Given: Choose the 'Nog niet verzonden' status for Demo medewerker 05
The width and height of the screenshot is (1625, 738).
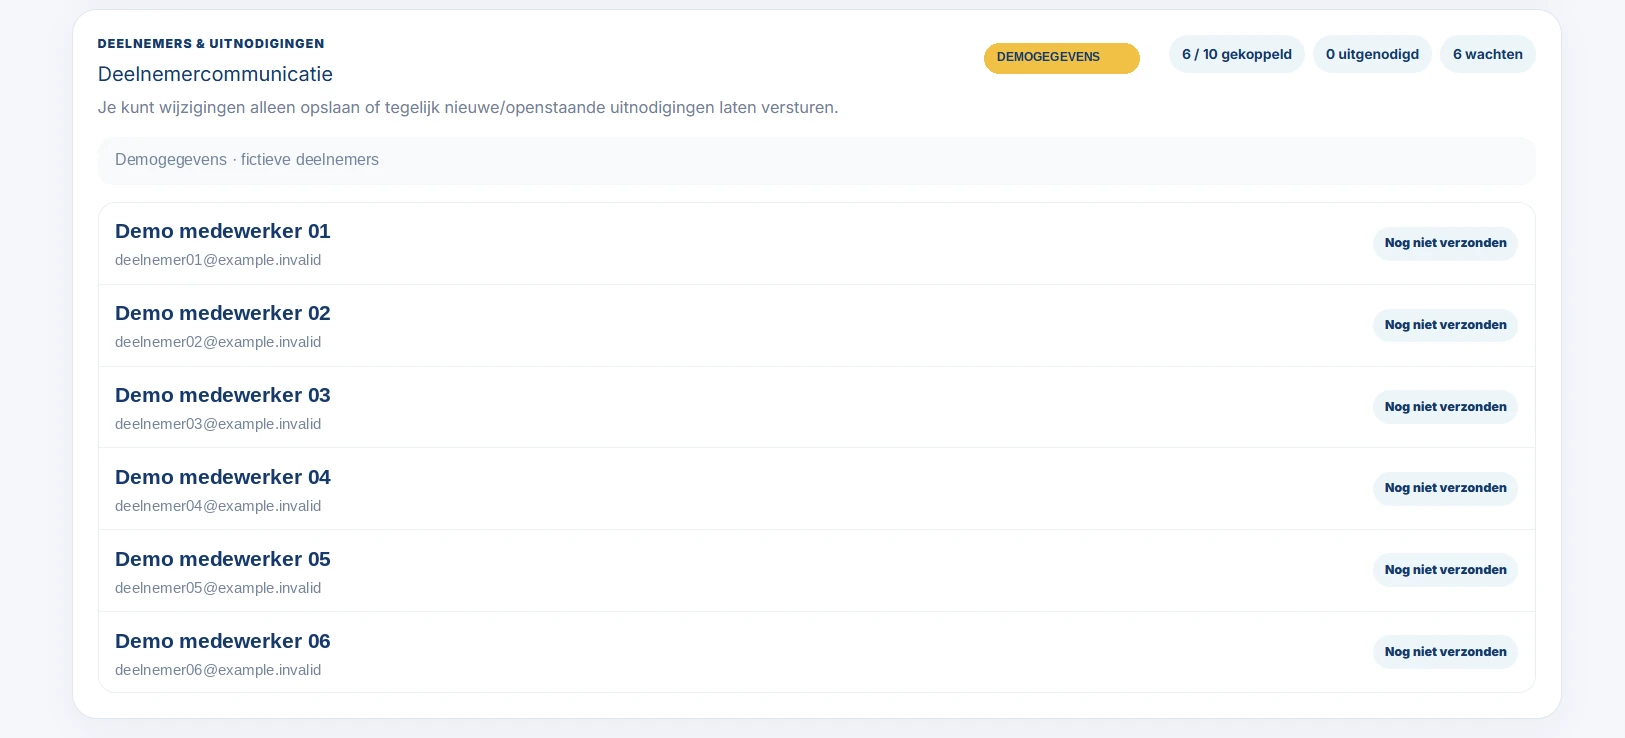Looking at the screenshot, I should pyautogui.click(x=1445, y=570).
